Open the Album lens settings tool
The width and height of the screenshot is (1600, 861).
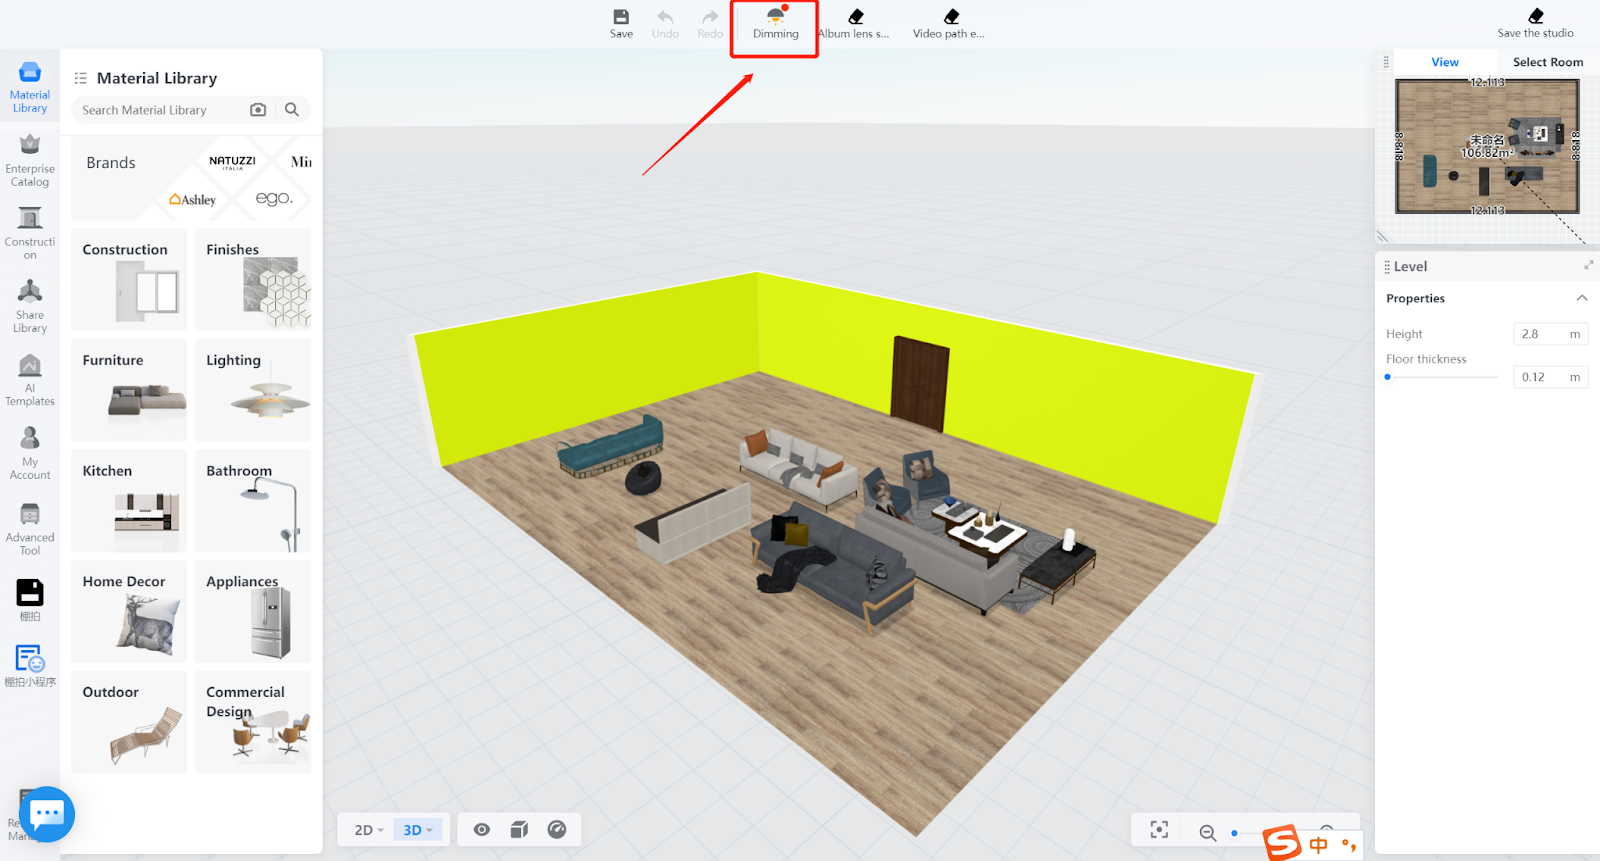(x=854, y=24)
